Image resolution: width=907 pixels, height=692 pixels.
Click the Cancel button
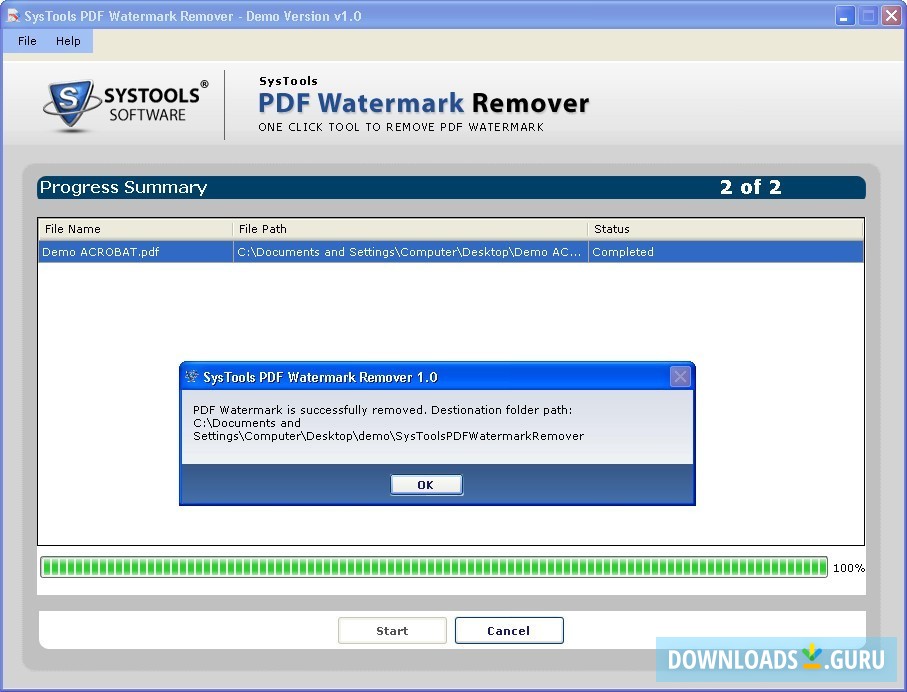click(509, 630)
